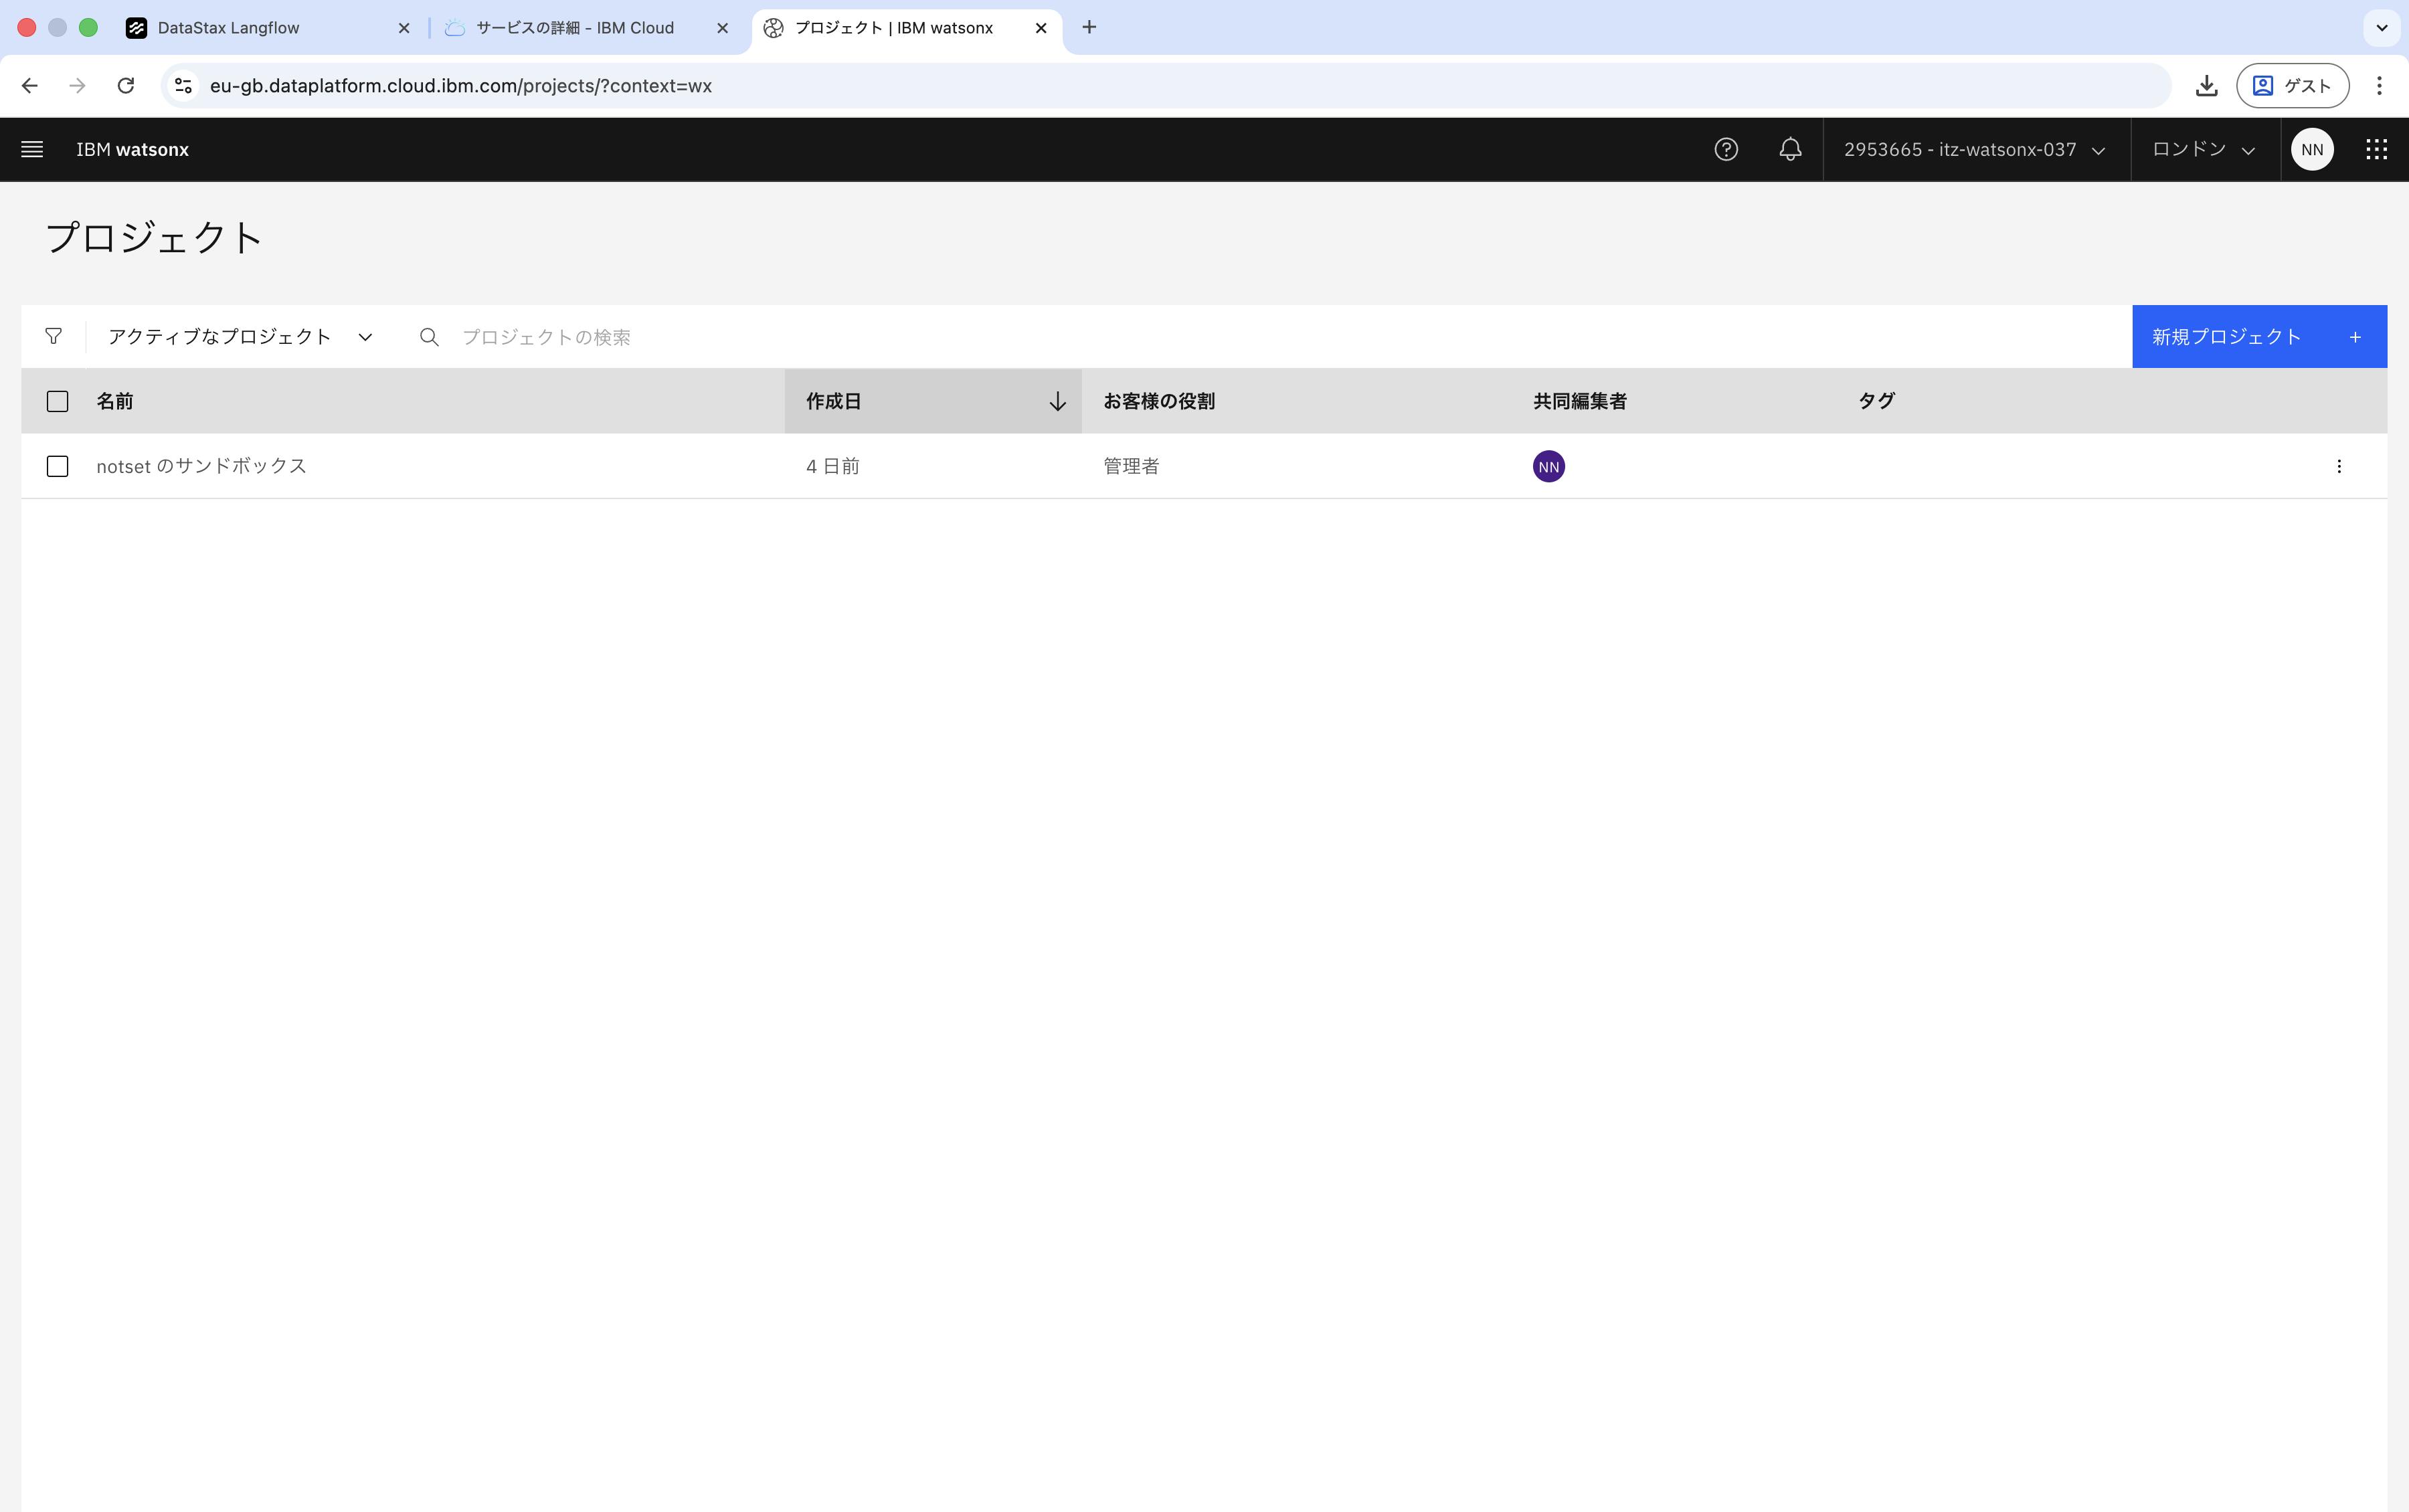Image resolution: width=2409 pixels, height=1512 pixels.
Task: Click the help question mark icon
Action: tap(1726, 150)
